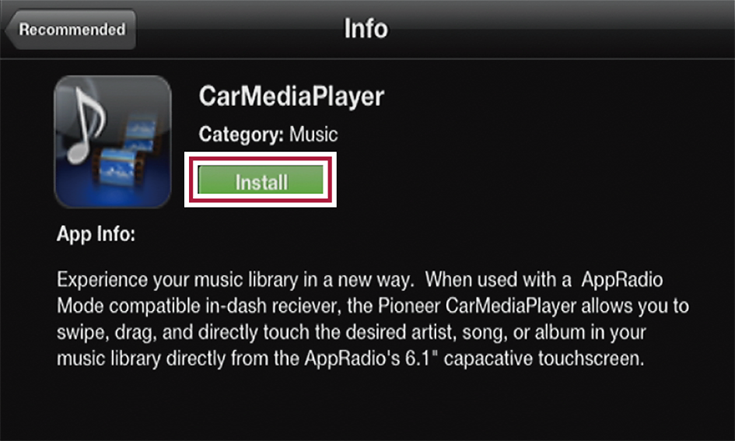The height and width of the screenshot is (441, 735).
Task: Click the red highlight border around Install
Action: click(261, 160)
